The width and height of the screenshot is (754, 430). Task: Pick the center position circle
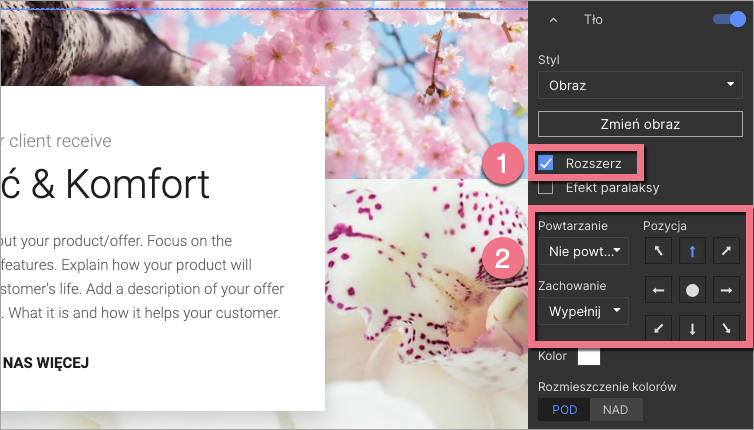[x=693, y=290]
